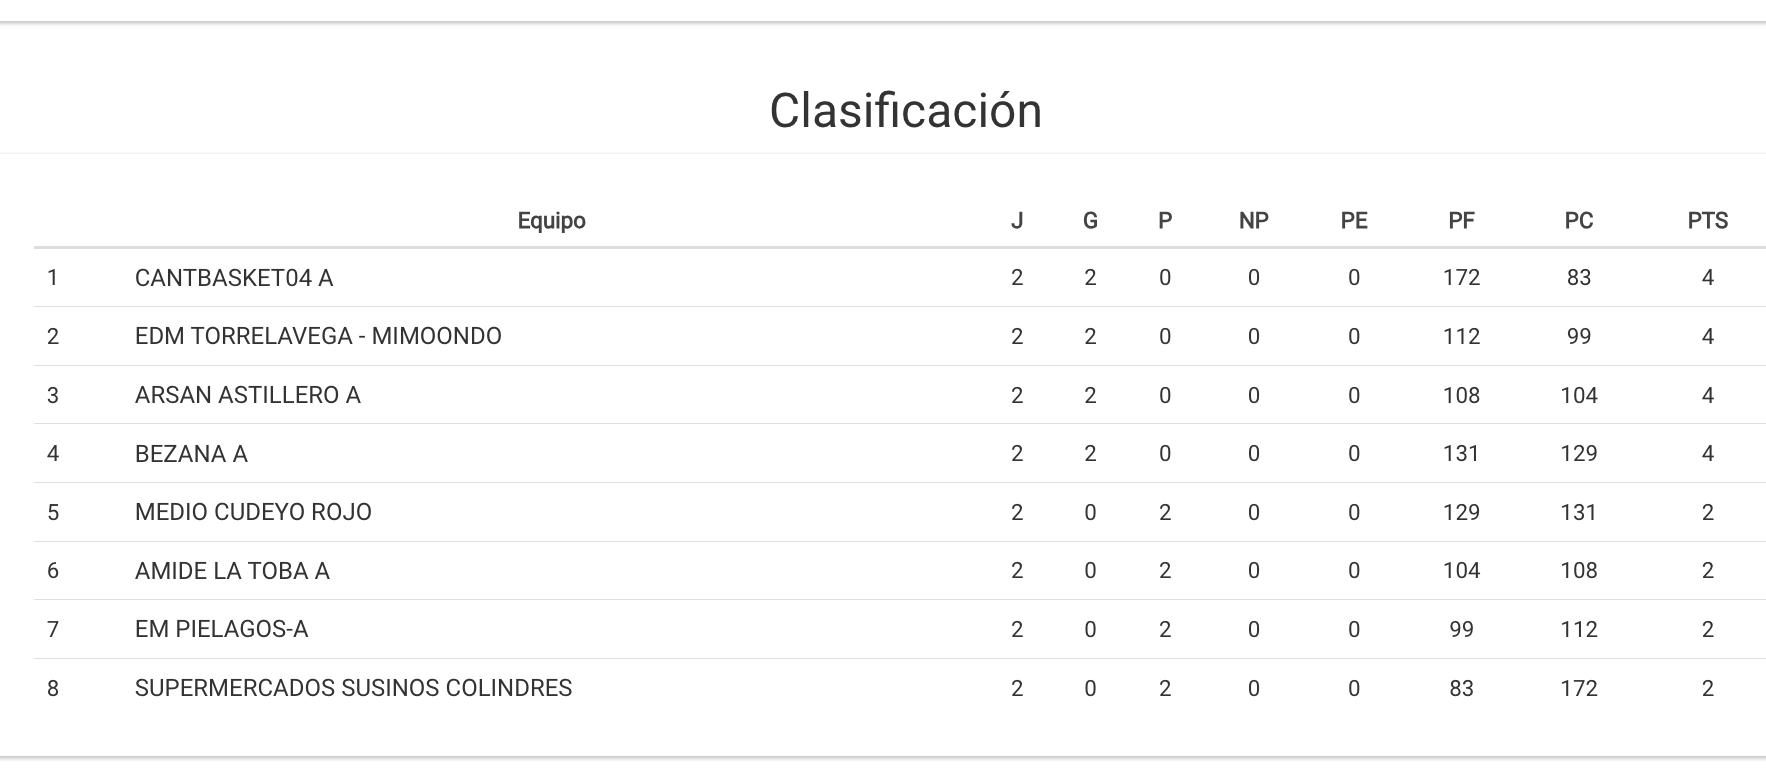Click the NP column header
This screenshot has width=1766, height=780.
(x=1253, y=221)
